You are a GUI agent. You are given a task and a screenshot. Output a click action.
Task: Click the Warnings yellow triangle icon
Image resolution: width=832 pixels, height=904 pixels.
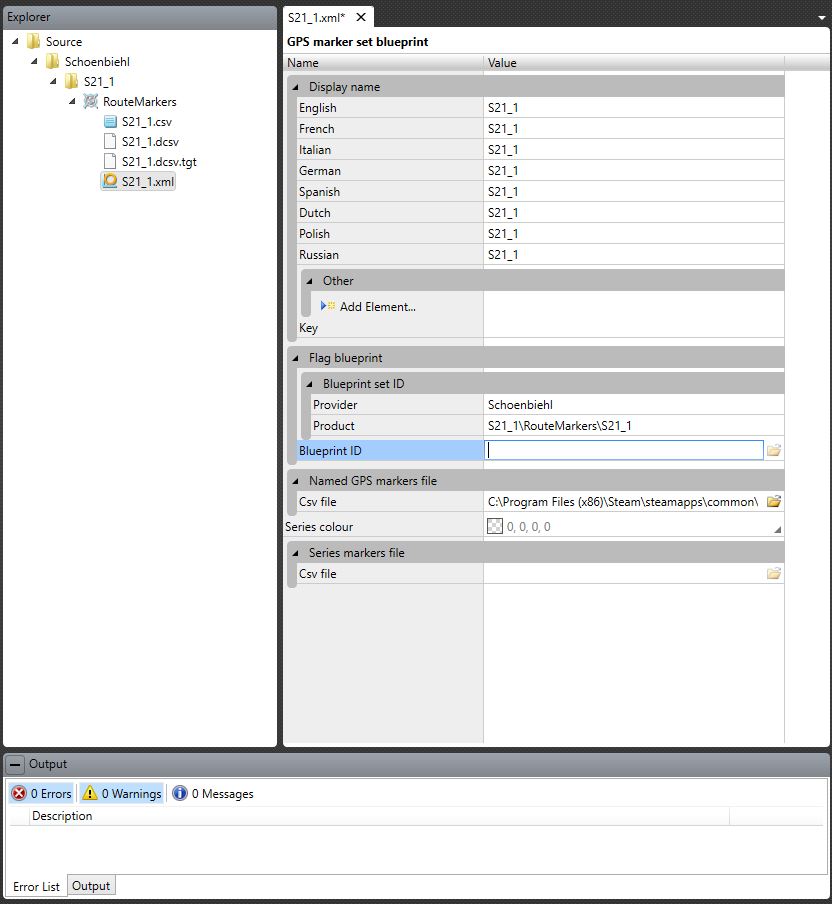coord(90,793)
